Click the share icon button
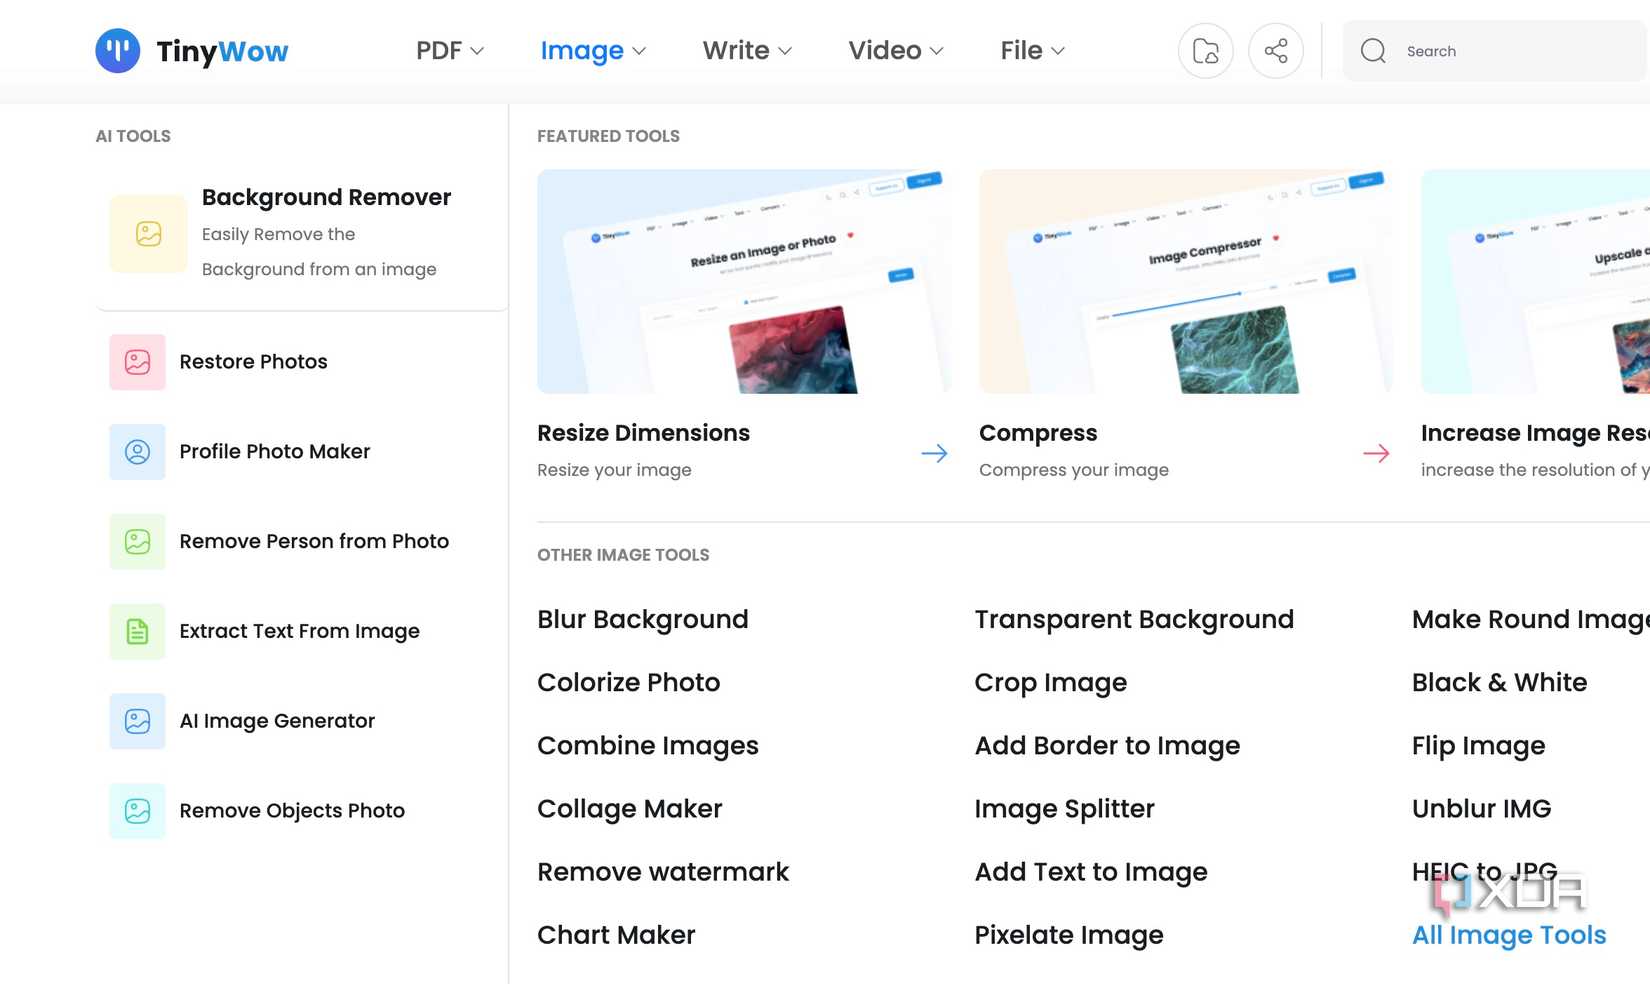The height and width of the screenshot is (984, 1650). [1276, 51]
